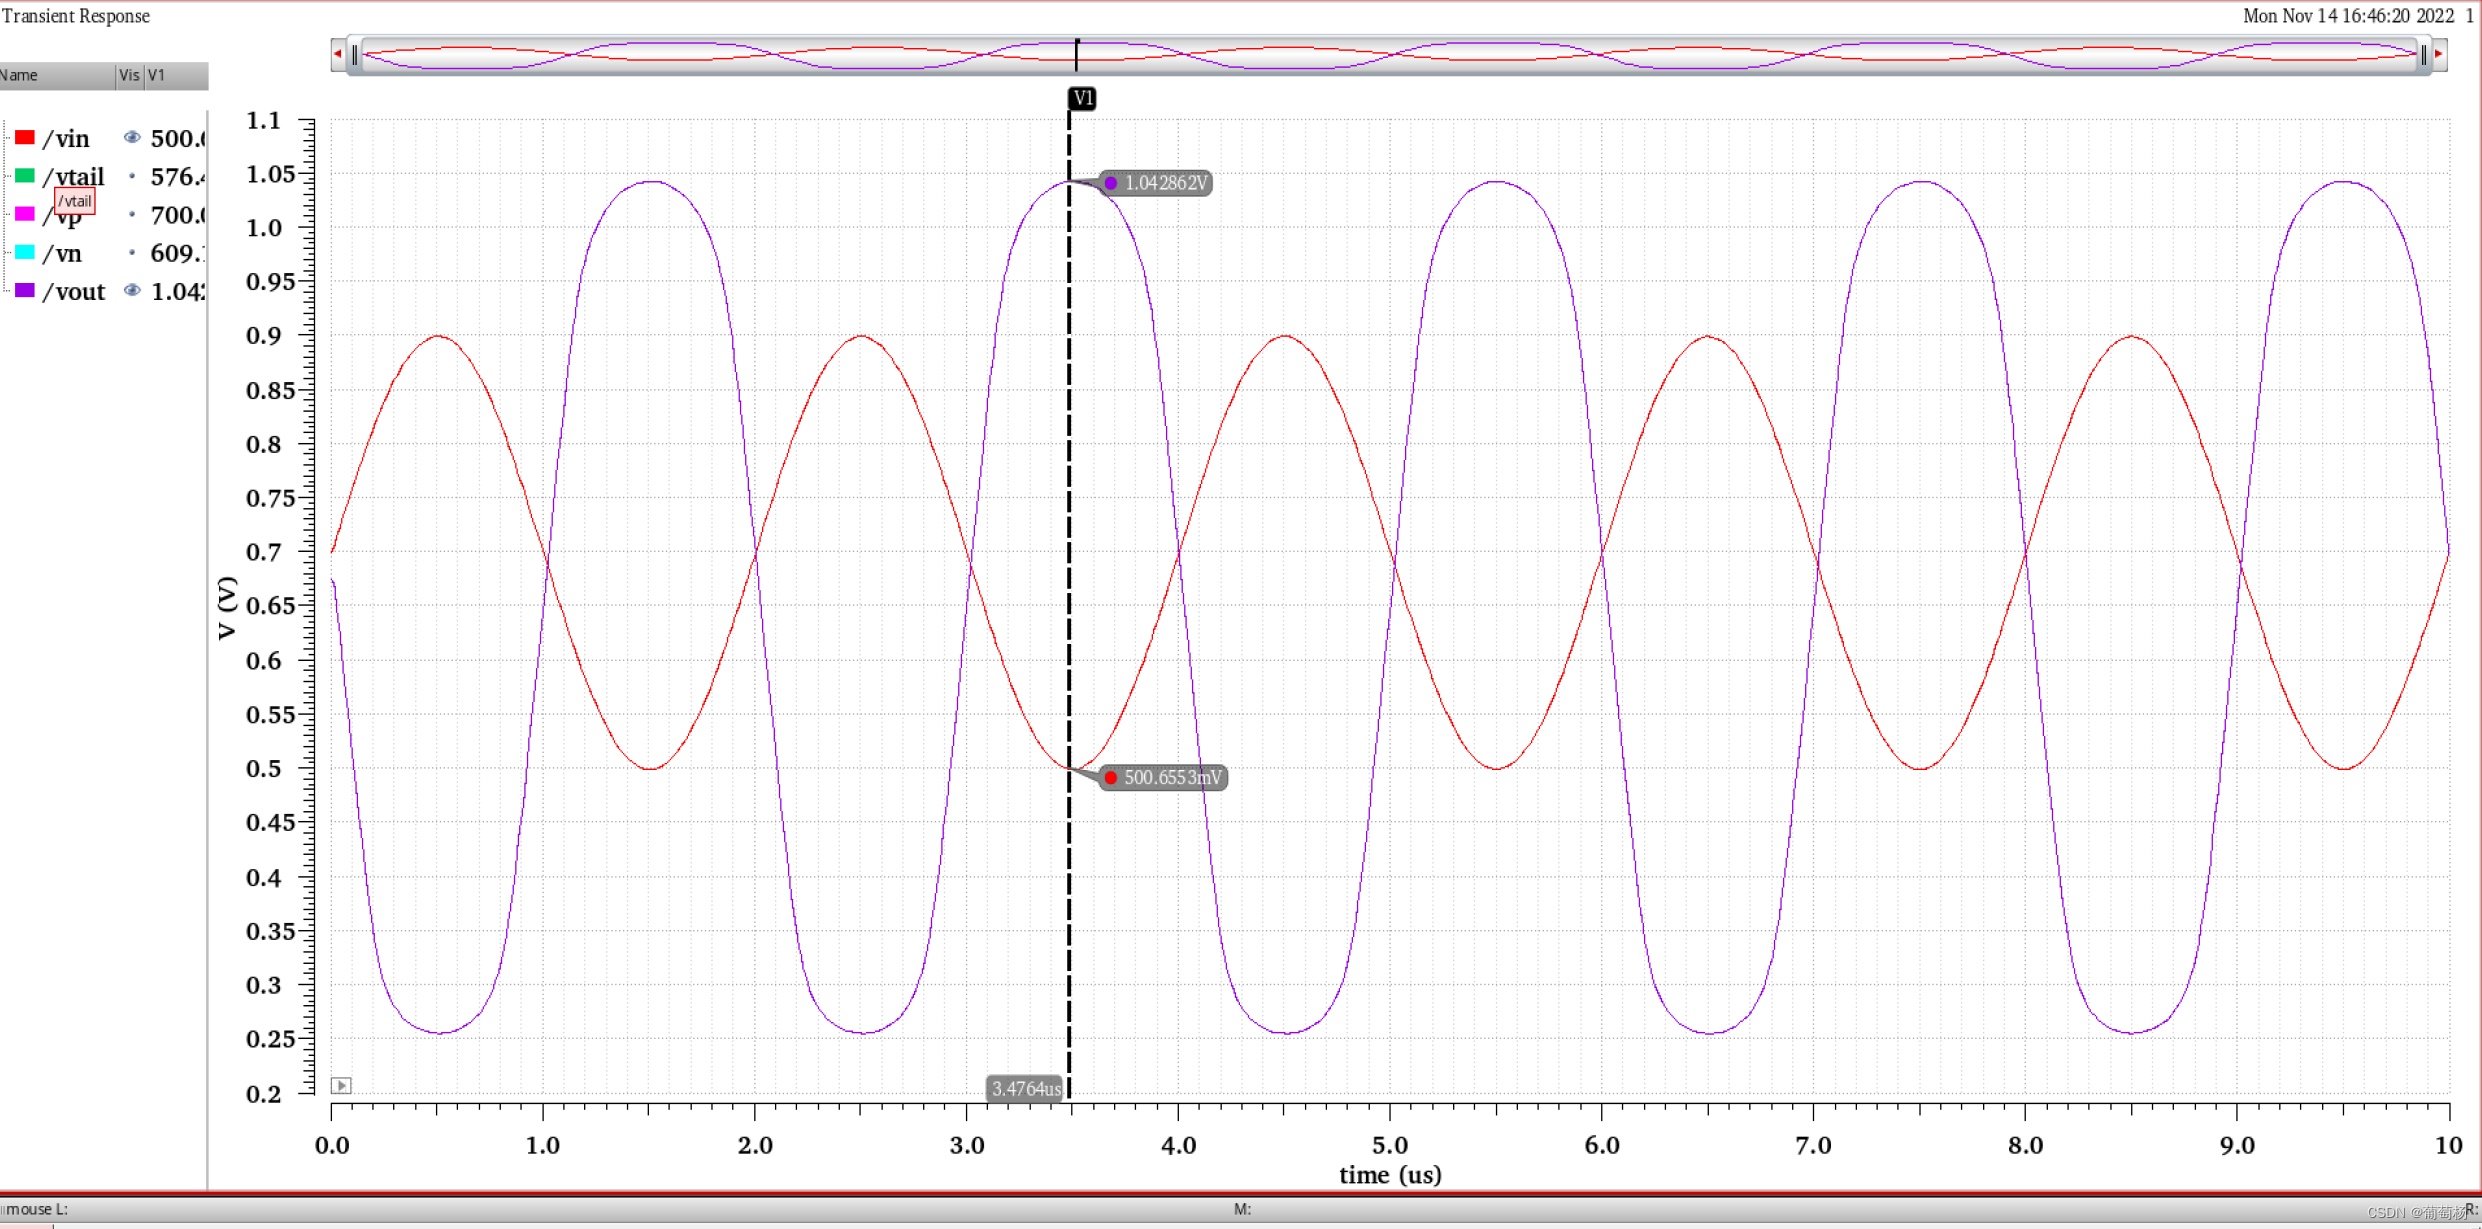
Task: Click the Vis column header
Action: click(130, 76)
